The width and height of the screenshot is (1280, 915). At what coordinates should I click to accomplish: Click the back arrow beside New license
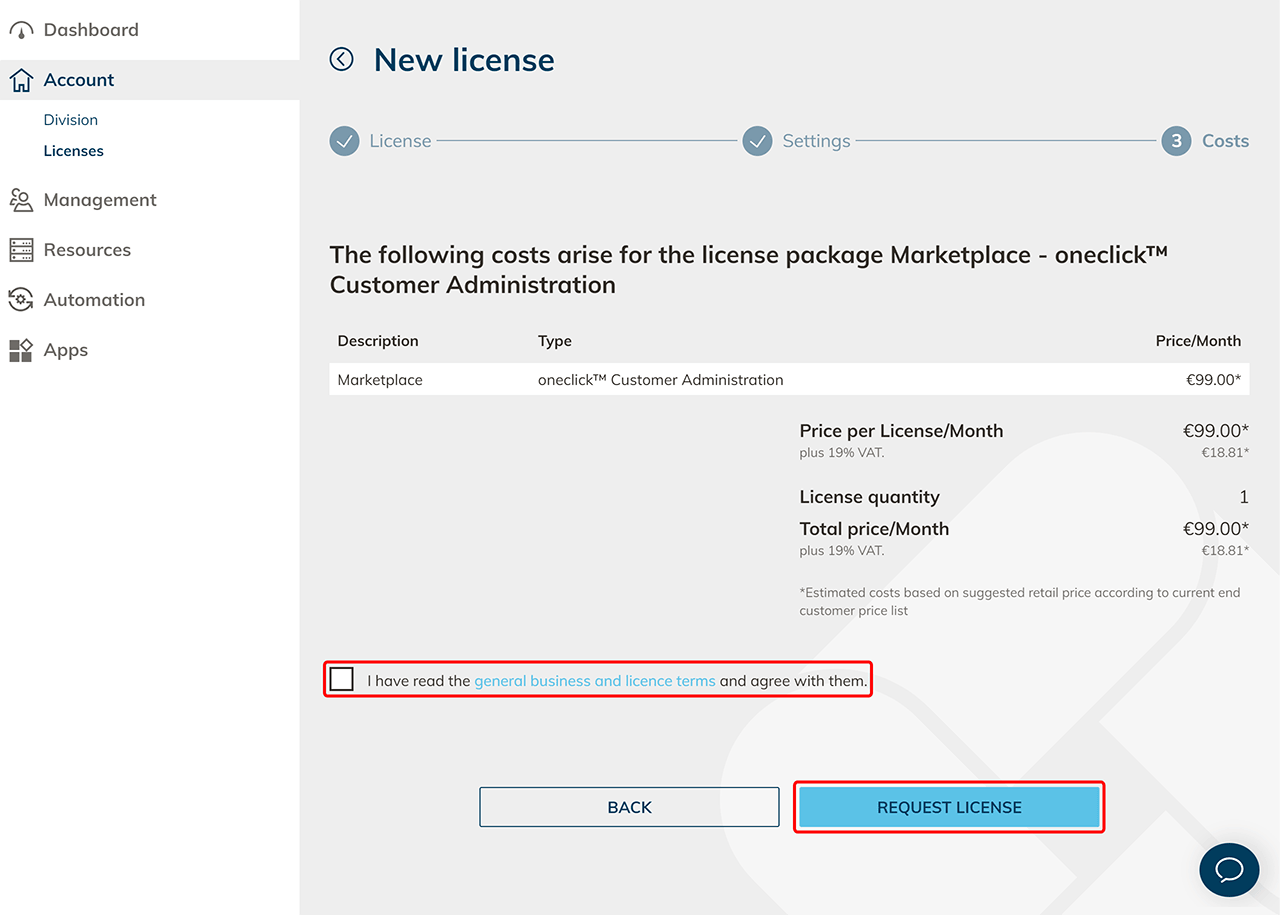pyautogui.click(x=342, y=60)
